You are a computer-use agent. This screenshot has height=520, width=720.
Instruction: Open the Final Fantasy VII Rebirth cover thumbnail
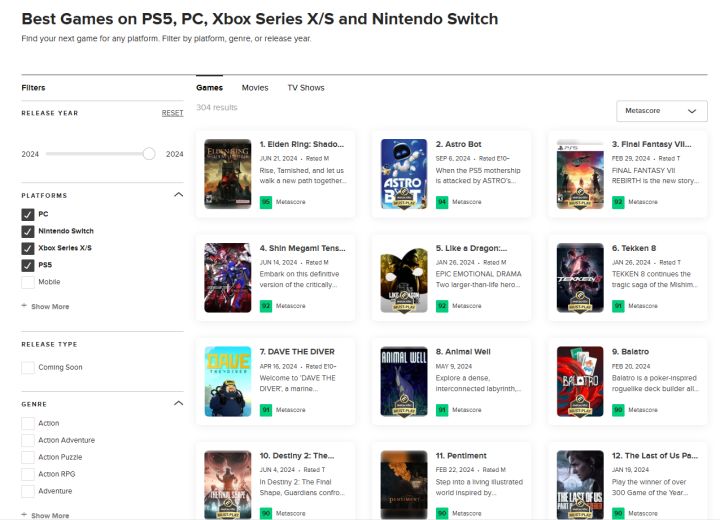coord(580,173)
